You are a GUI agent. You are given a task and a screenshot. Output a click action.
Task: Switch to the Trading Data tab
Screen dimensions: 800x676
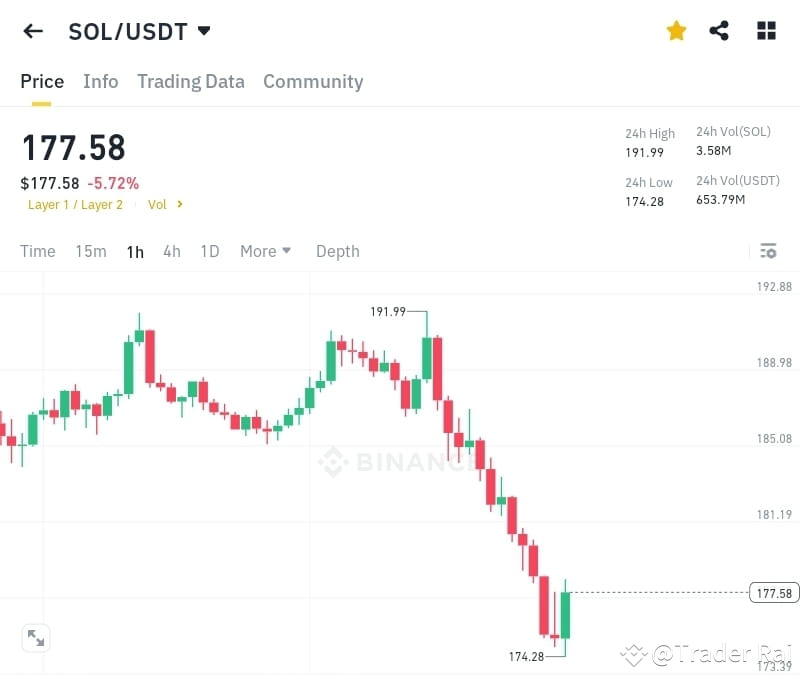point(191,81)
